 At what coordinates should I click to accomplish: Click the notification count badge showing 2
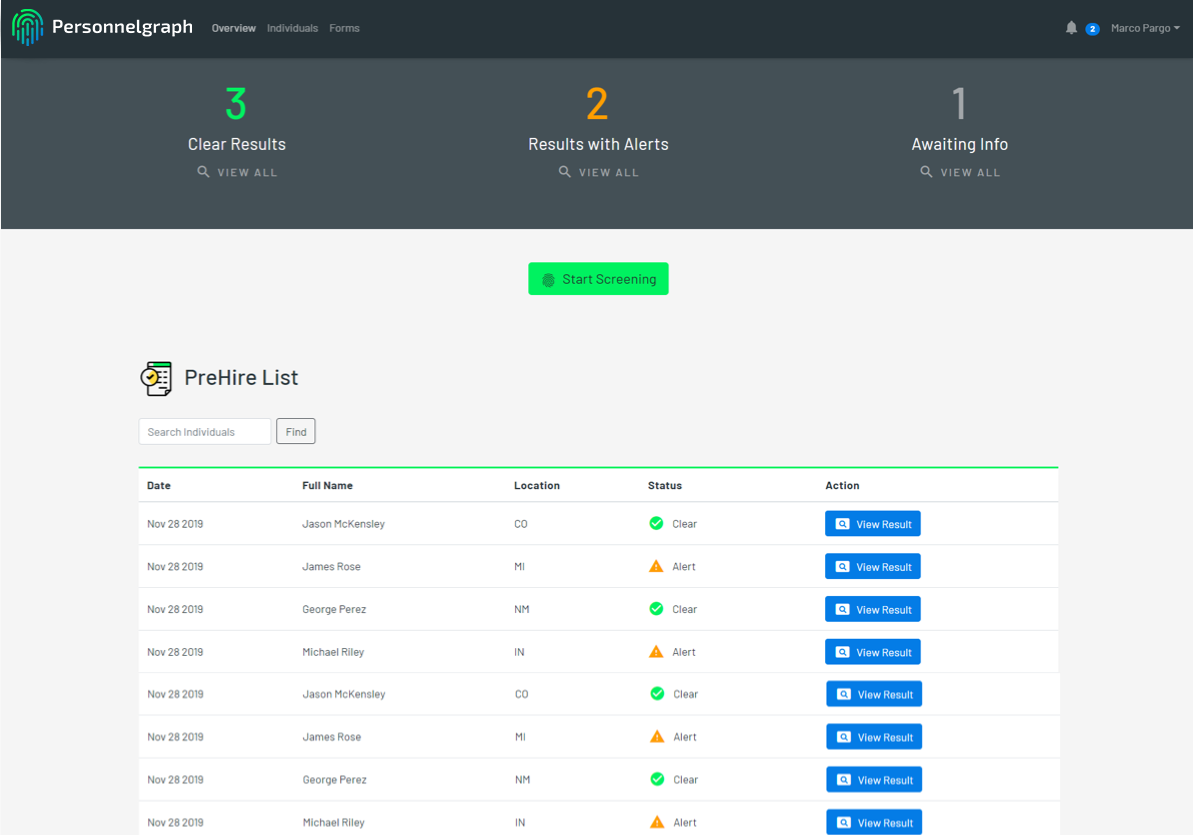click(x=1092, y=29)
